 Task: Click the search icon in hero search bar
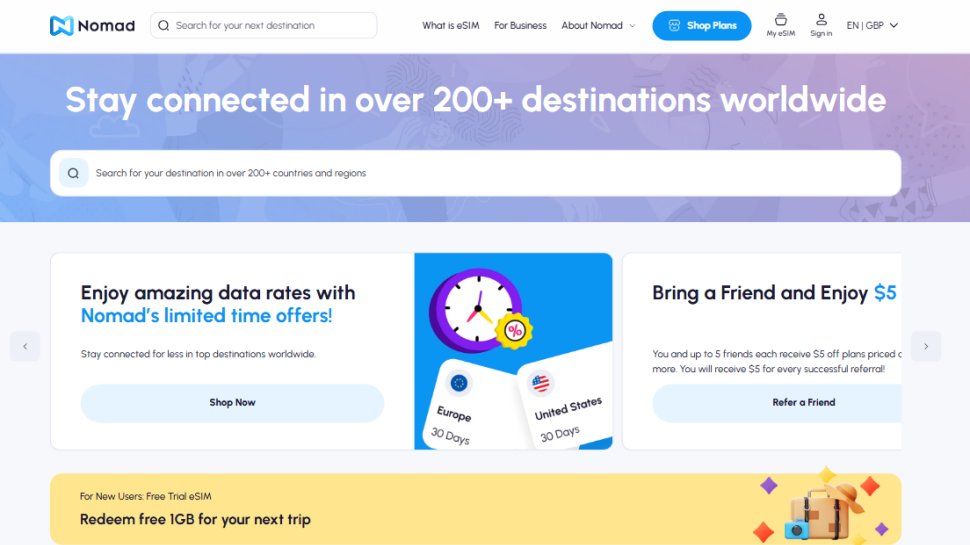(x=73, y=173)
